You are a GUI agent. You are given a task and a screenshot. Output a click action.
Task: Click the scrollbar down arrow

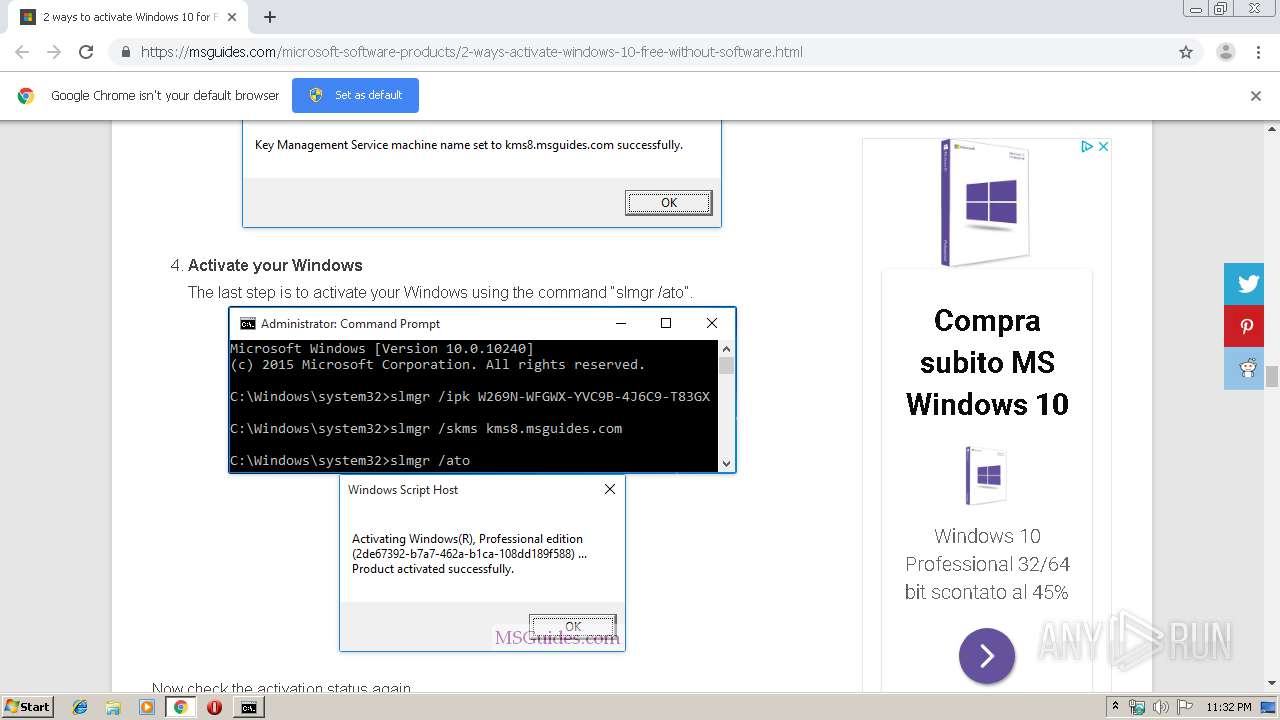[1272, 683]
